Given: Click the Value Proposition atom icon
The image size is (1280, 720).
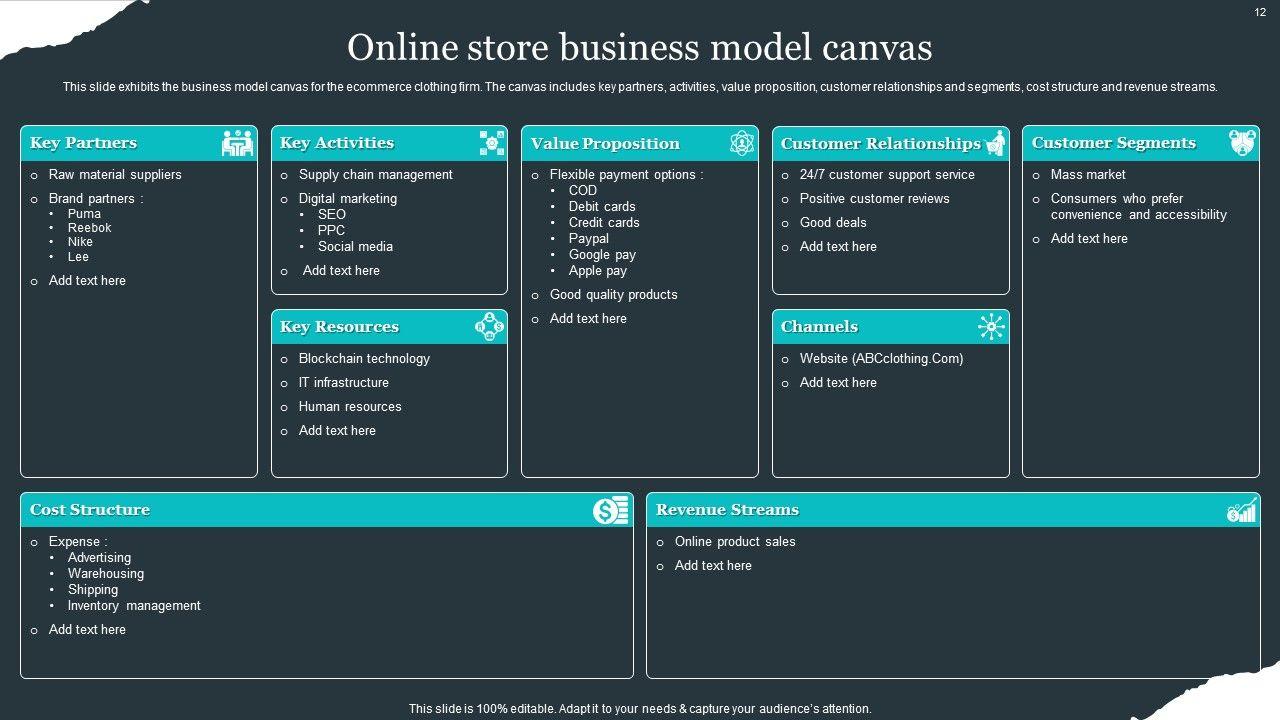Looking at the screenshot, I should [741, 143].
